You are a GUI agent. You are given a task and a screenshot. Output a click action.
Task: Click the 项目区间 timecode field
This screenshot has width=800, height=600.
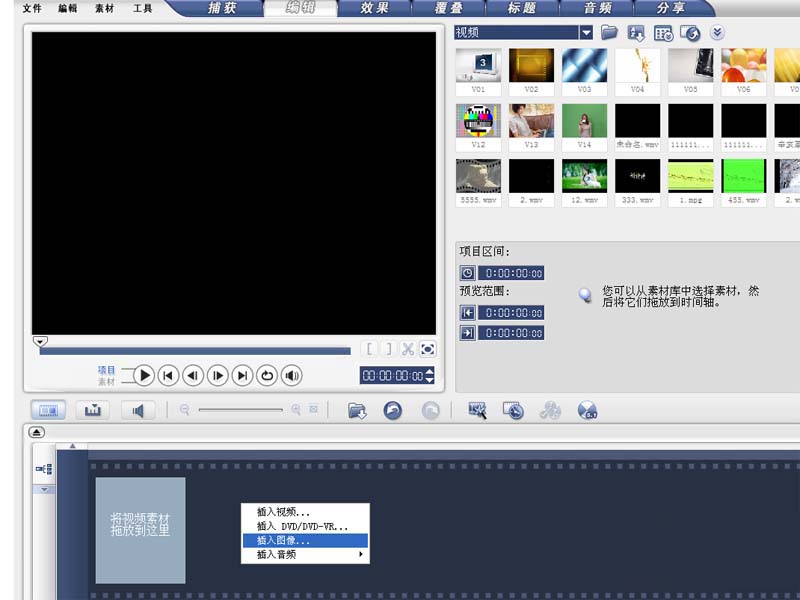pos(511,273)
